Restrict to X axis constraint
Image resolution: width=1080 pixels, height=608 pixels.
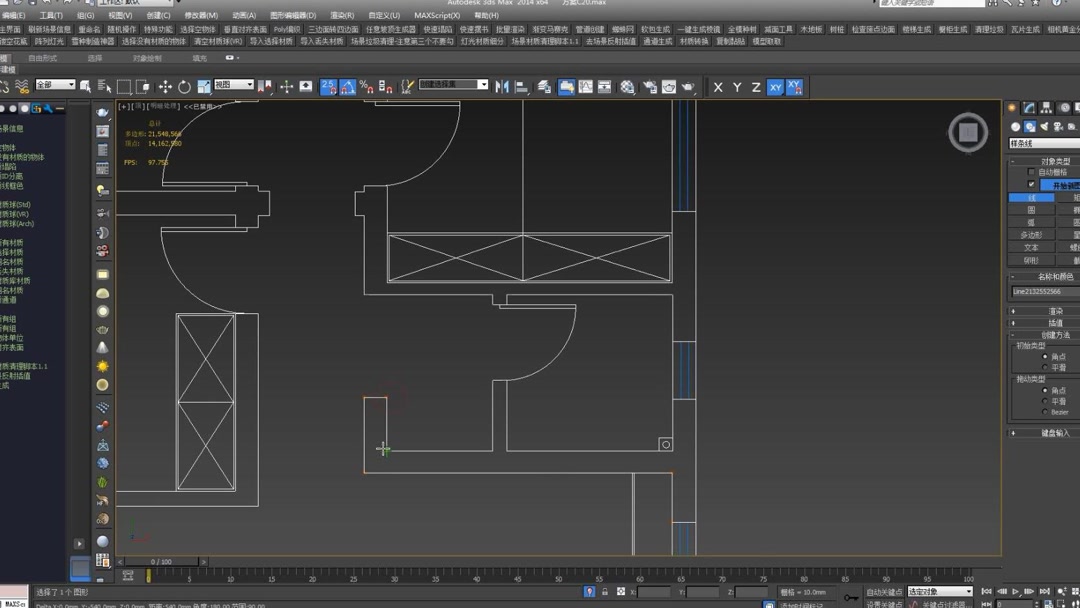[718, 87]
